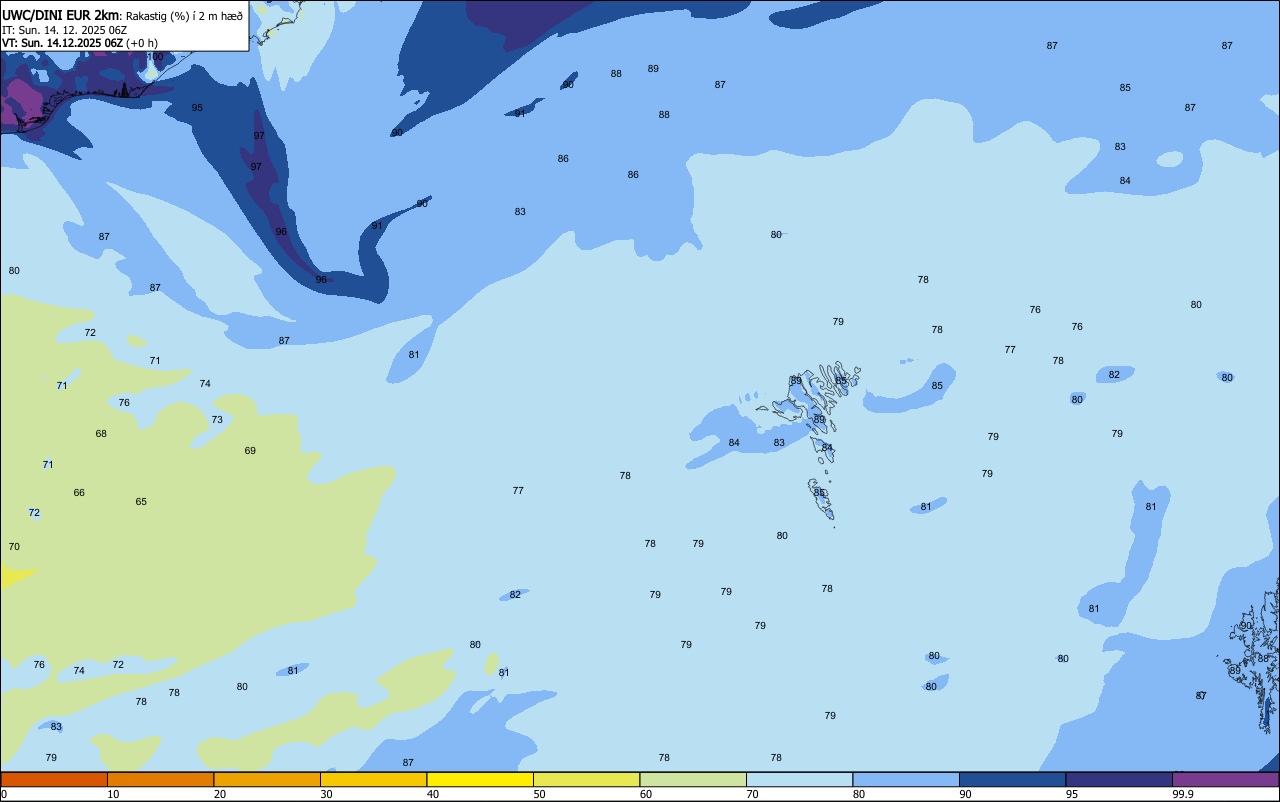Click the purple above-99.9 legend swatch
The image size is (1280, 802).
tap(1225, 779)
